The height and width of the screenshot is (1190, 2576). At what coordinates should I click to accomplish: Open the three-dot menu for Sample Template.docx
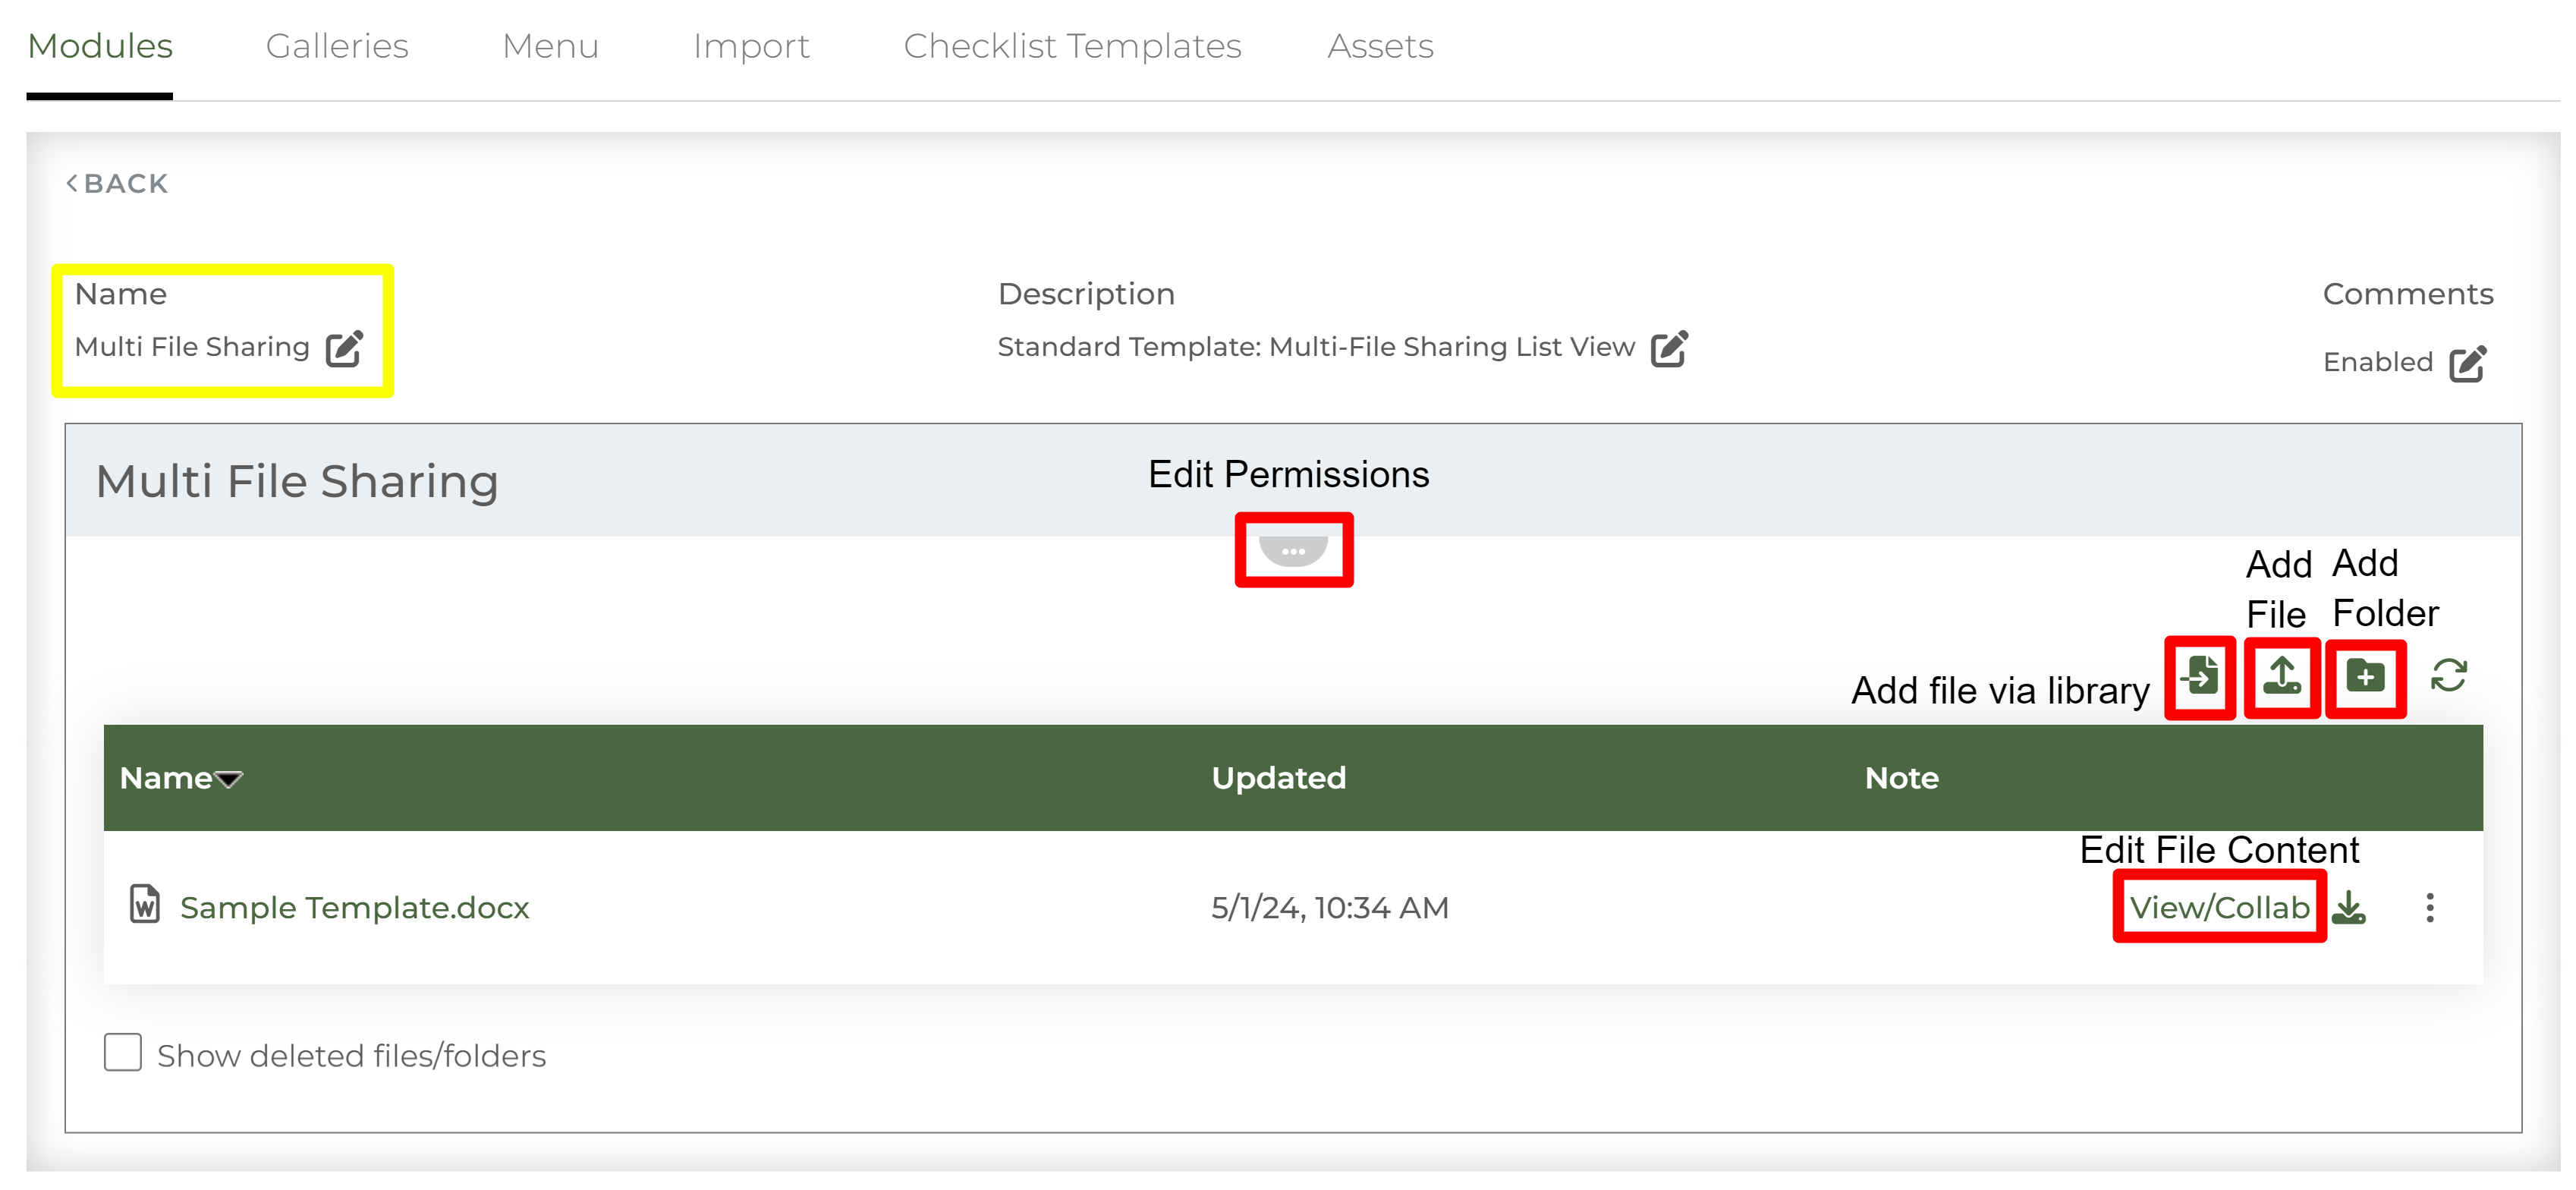coord(2429,907)
